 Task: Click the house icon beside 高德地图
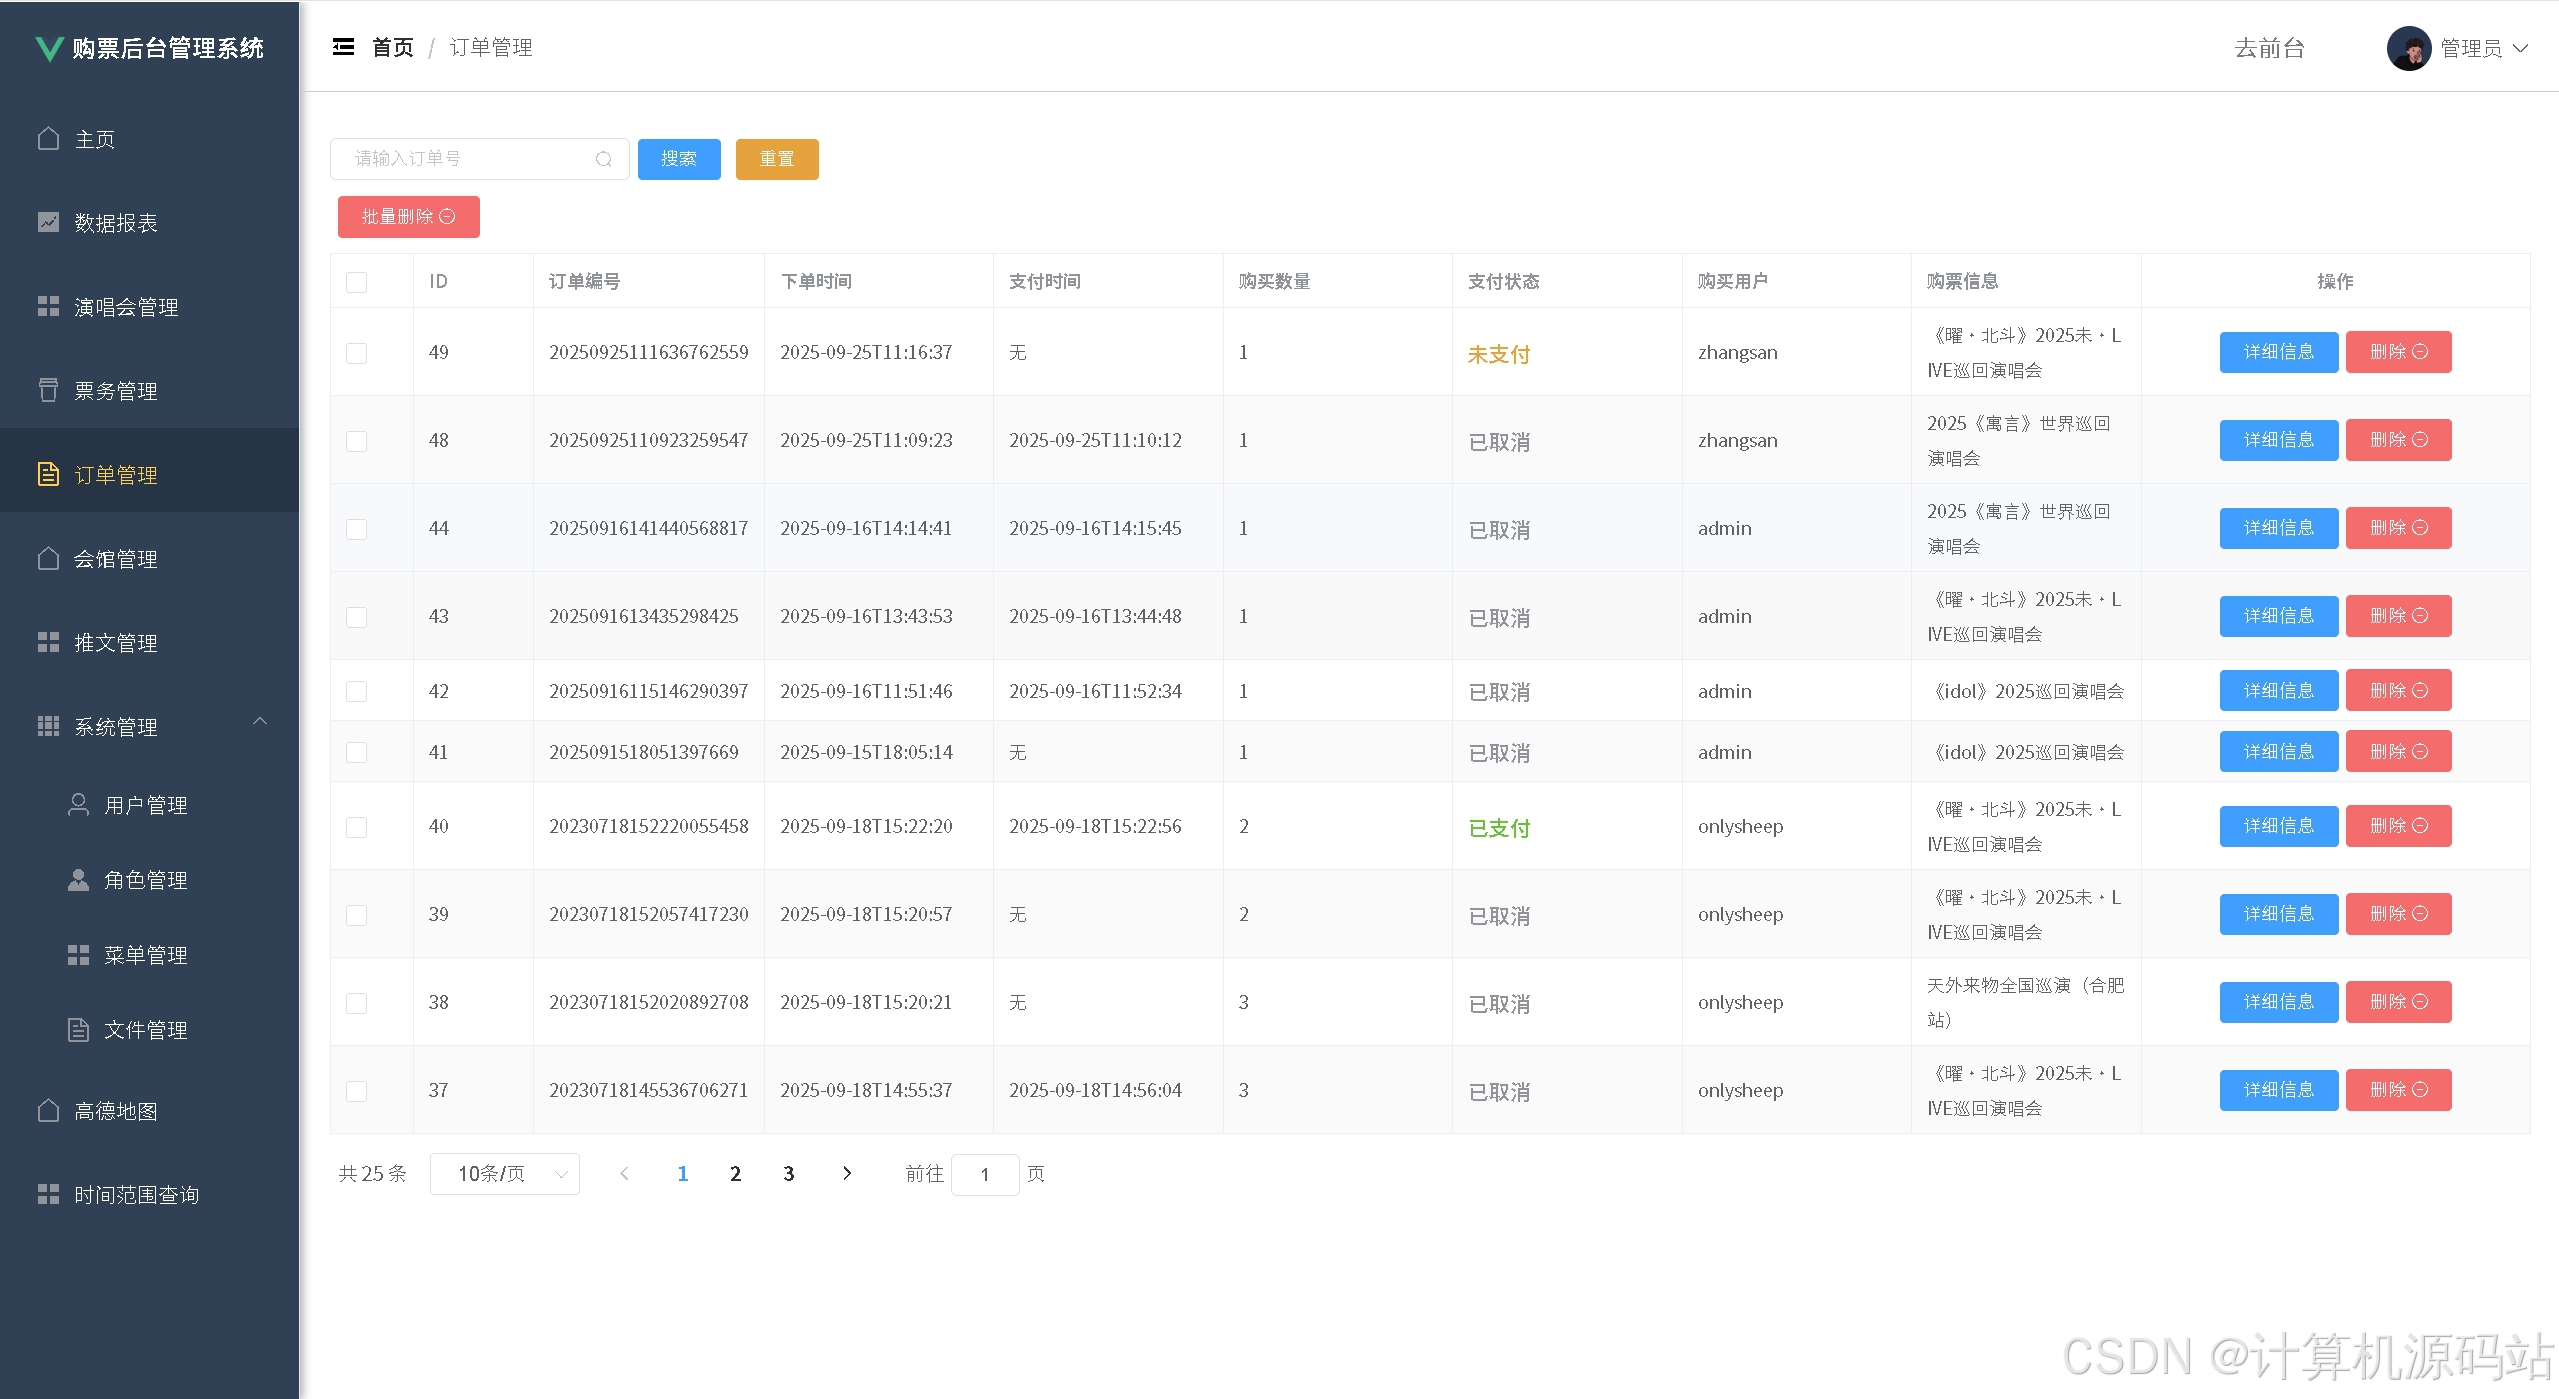click(48, 1110)
